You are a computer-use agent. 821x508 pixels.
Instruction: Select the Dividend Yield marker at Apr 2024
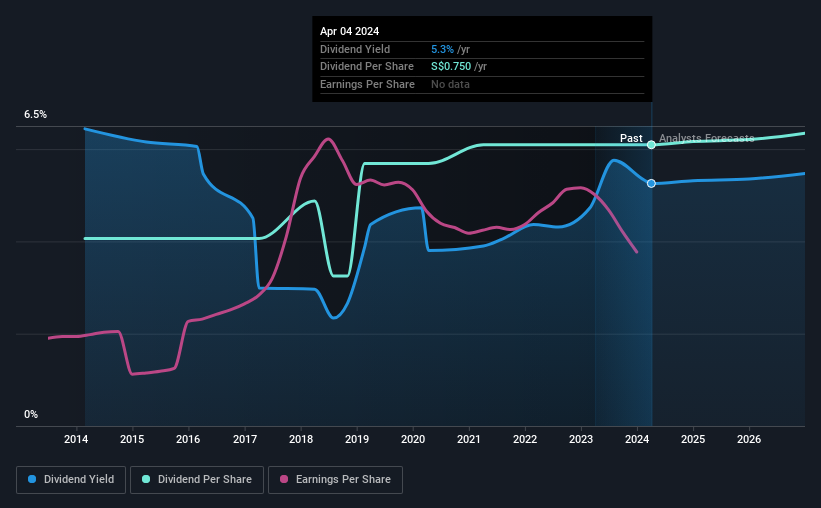(651, 183)
